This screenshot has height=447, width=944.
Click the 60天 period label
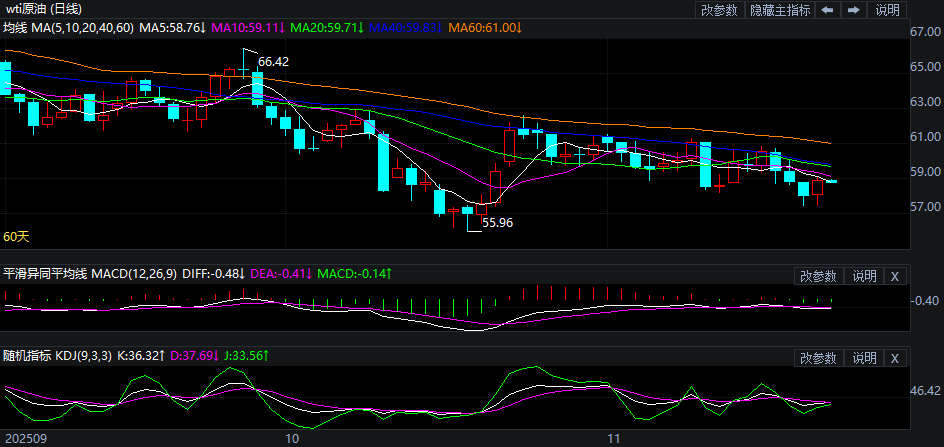(x=17, y=237)
